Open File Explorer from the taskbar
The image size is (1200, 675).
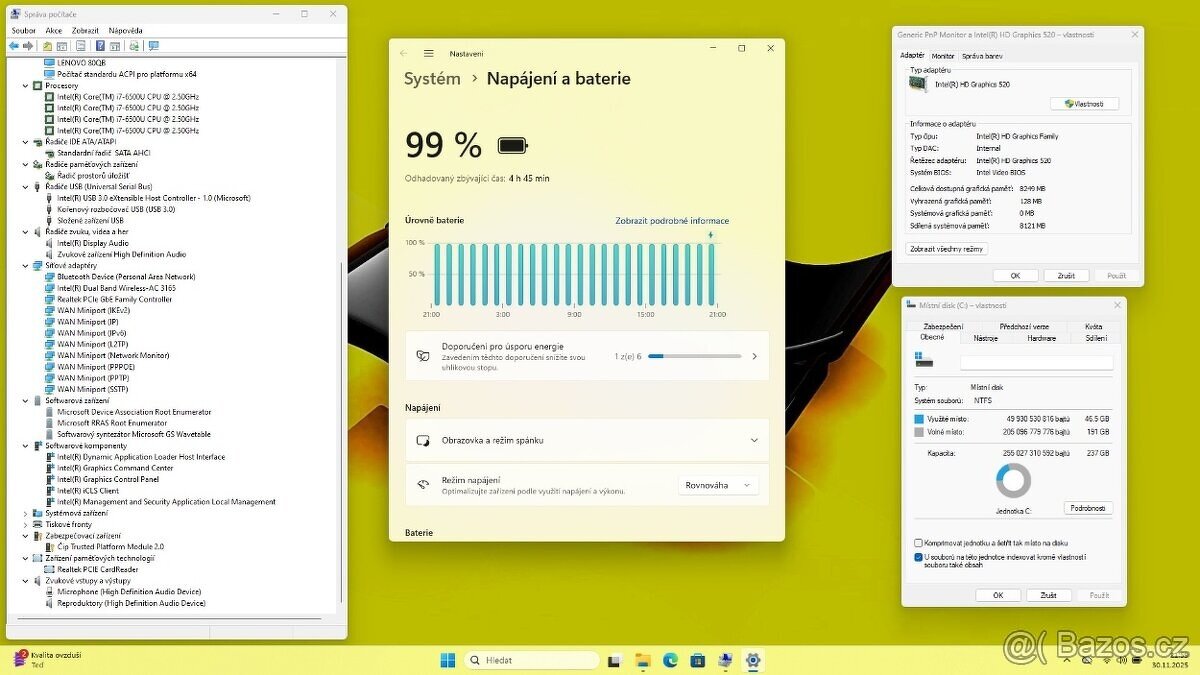click(x=643, y=660)
